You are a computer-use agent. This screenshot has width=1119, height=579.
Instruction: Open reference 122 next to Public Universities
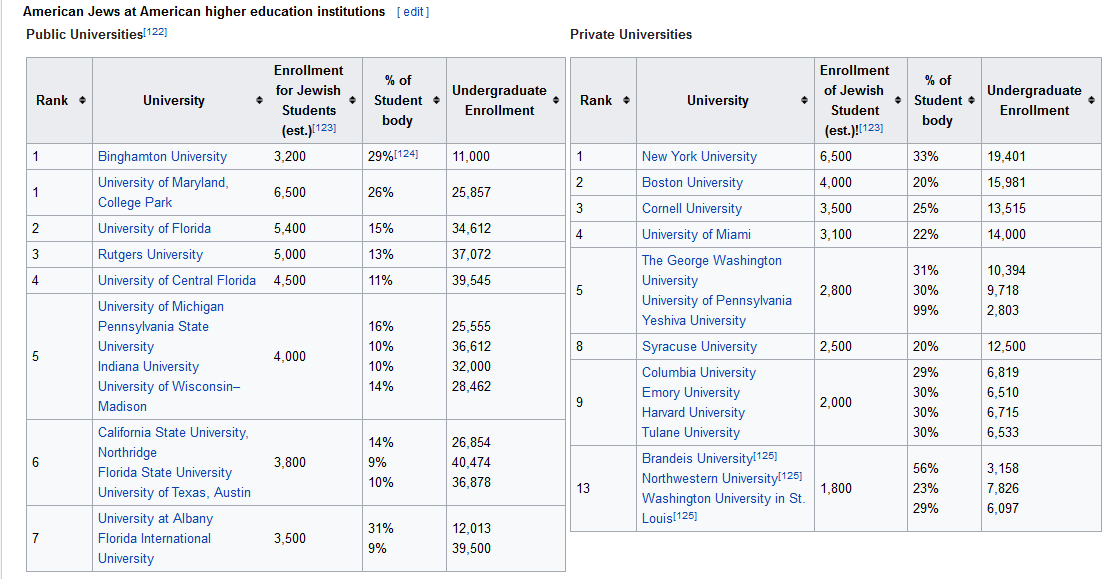point(155,33)
